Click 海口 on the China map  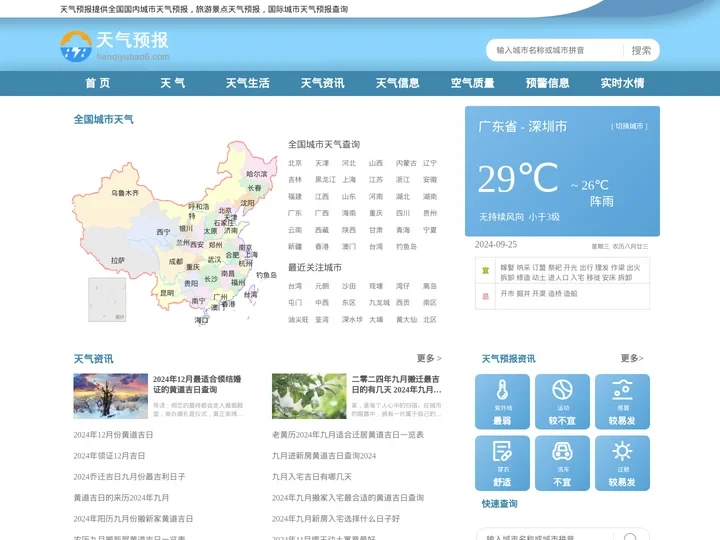[x=201, y=320]
